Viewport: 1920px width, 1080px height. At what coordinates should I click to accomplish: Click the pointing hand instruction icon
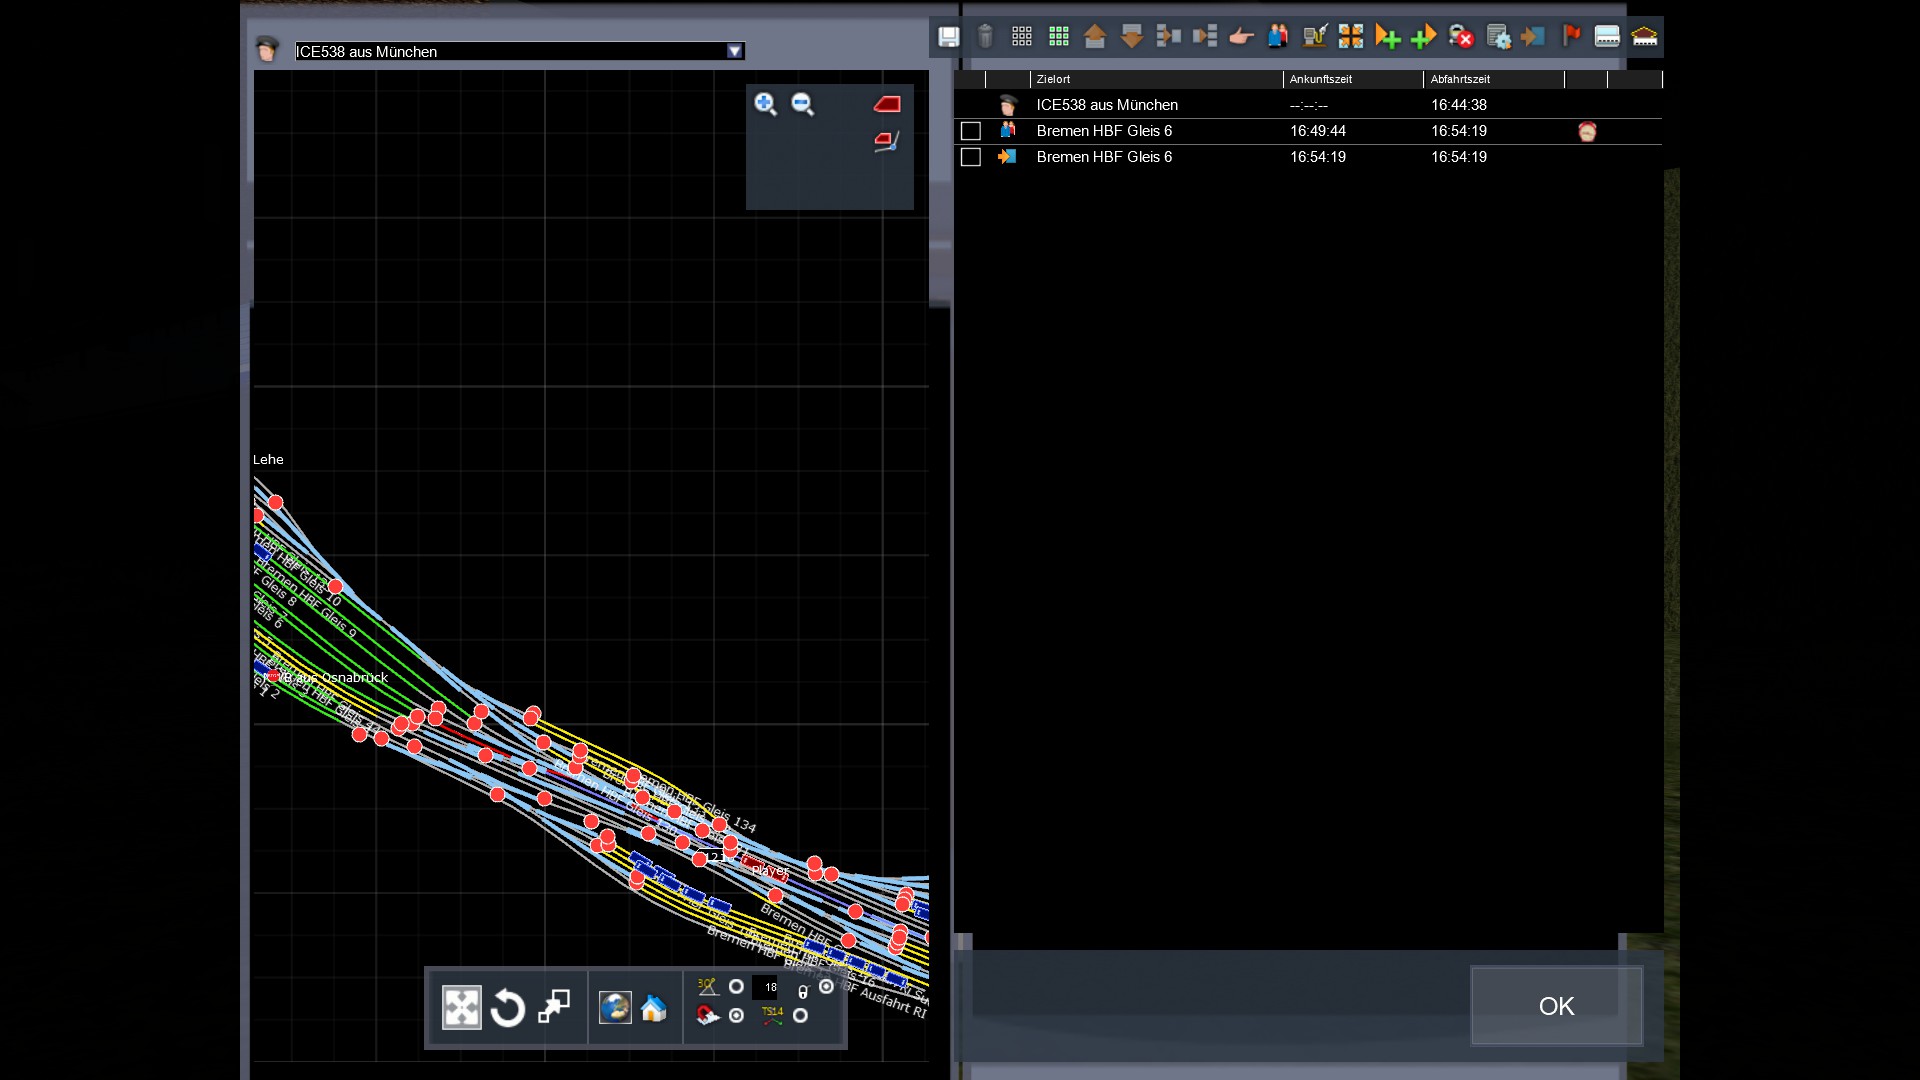pos(1241,37)
